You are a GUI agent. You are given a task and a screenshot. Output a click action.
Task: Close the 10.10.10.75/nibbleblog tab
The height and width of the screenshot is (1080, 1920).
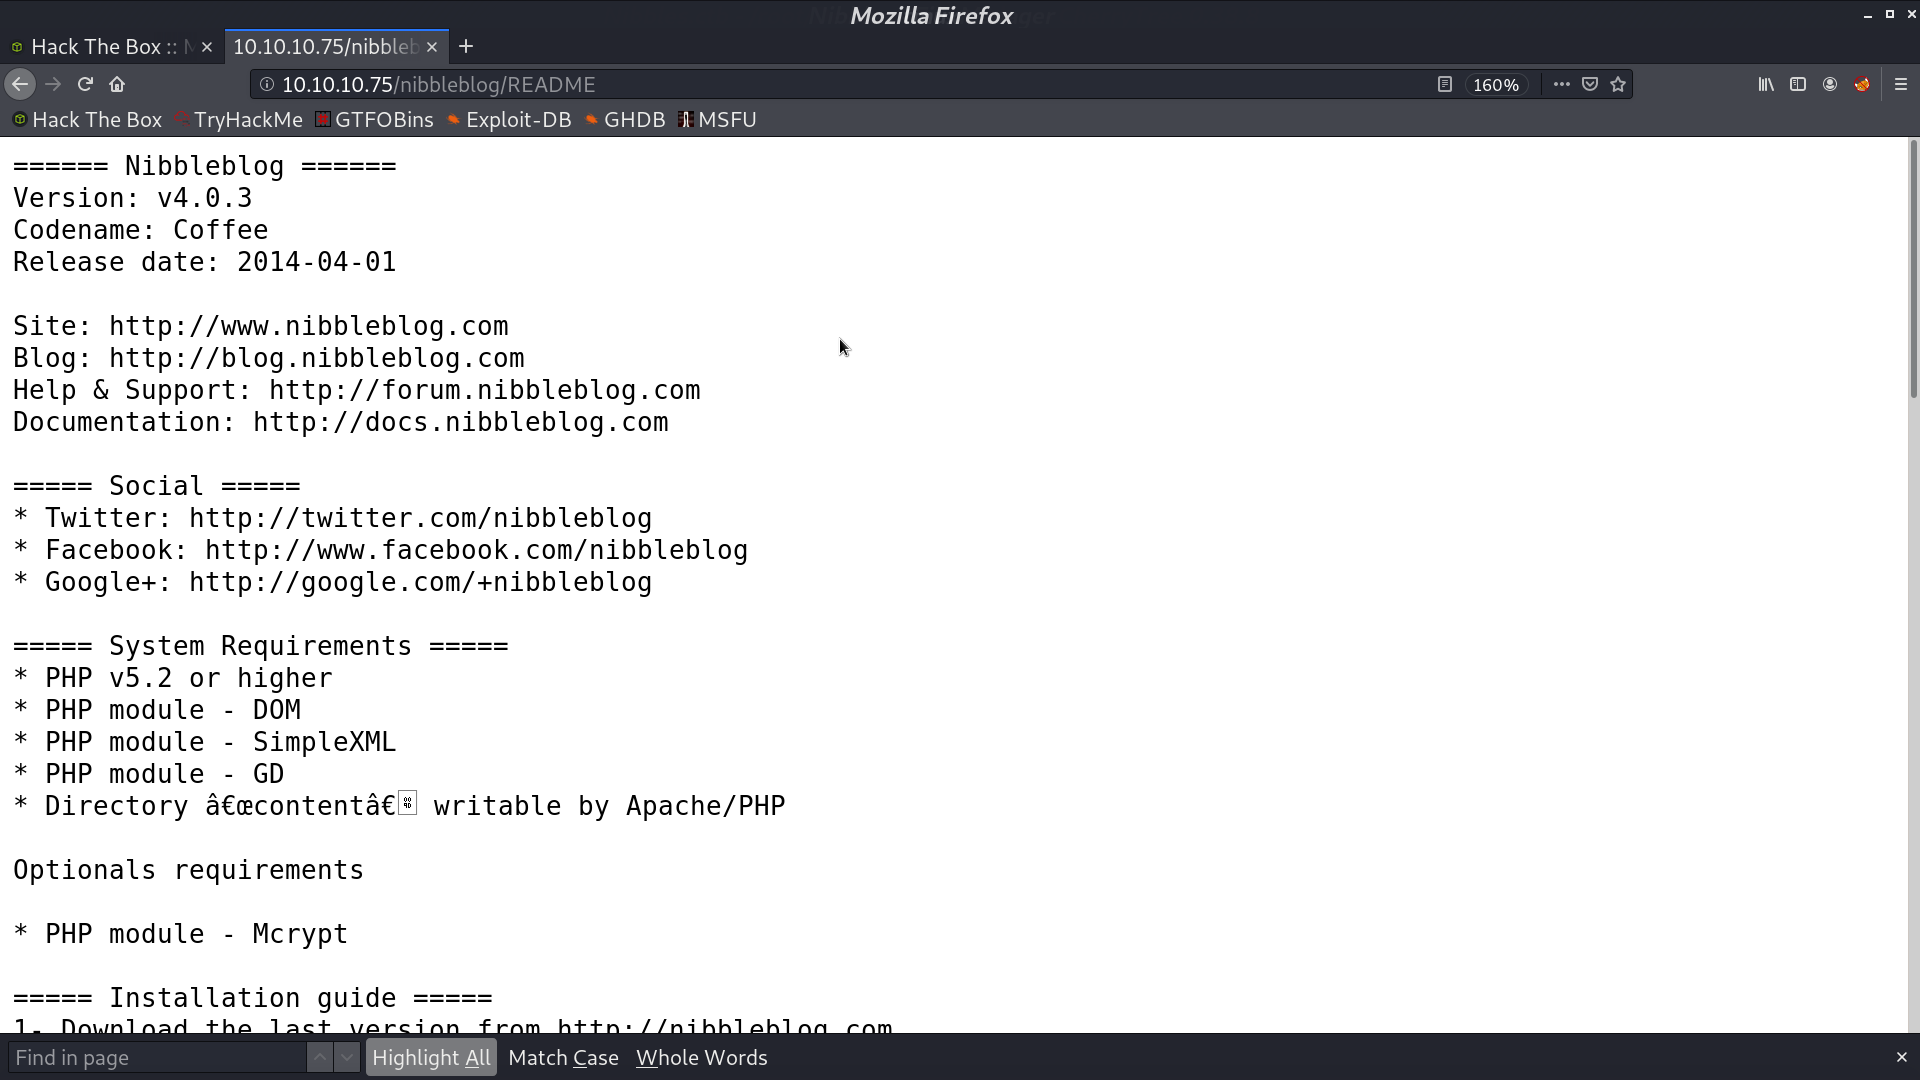coord(432,47)
